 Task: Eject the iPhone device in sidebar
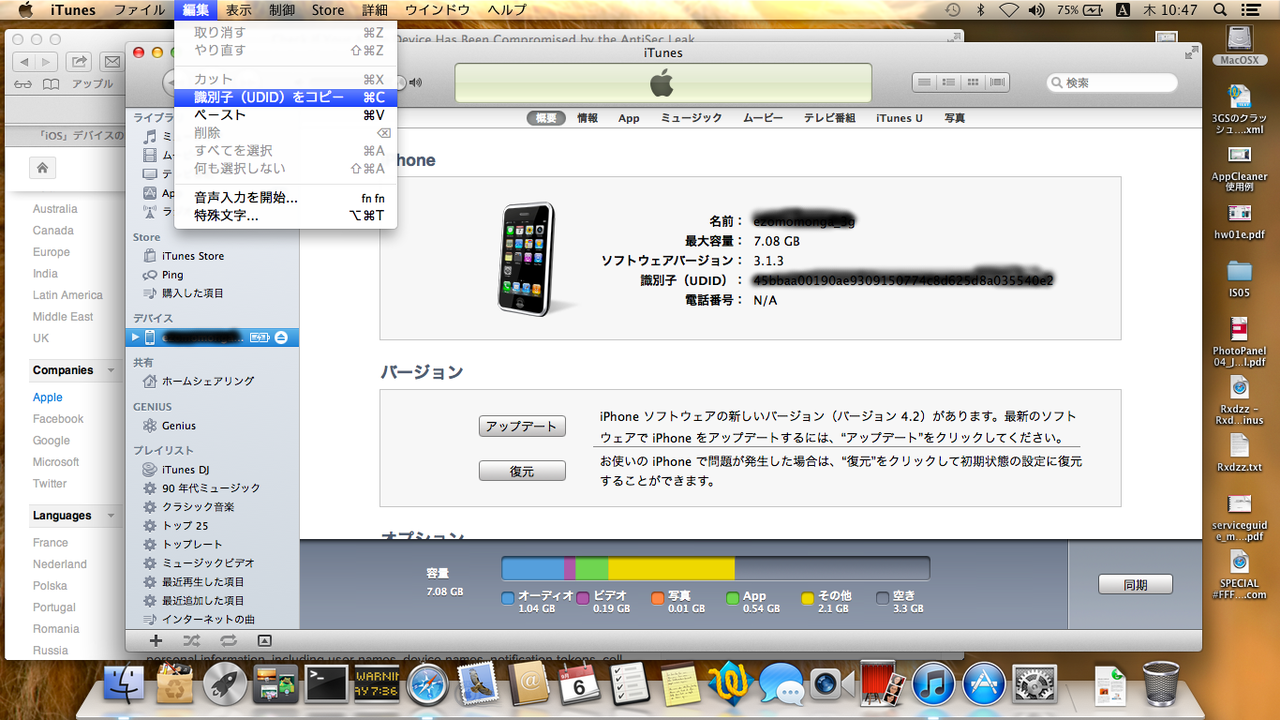(x=281, y=337)
